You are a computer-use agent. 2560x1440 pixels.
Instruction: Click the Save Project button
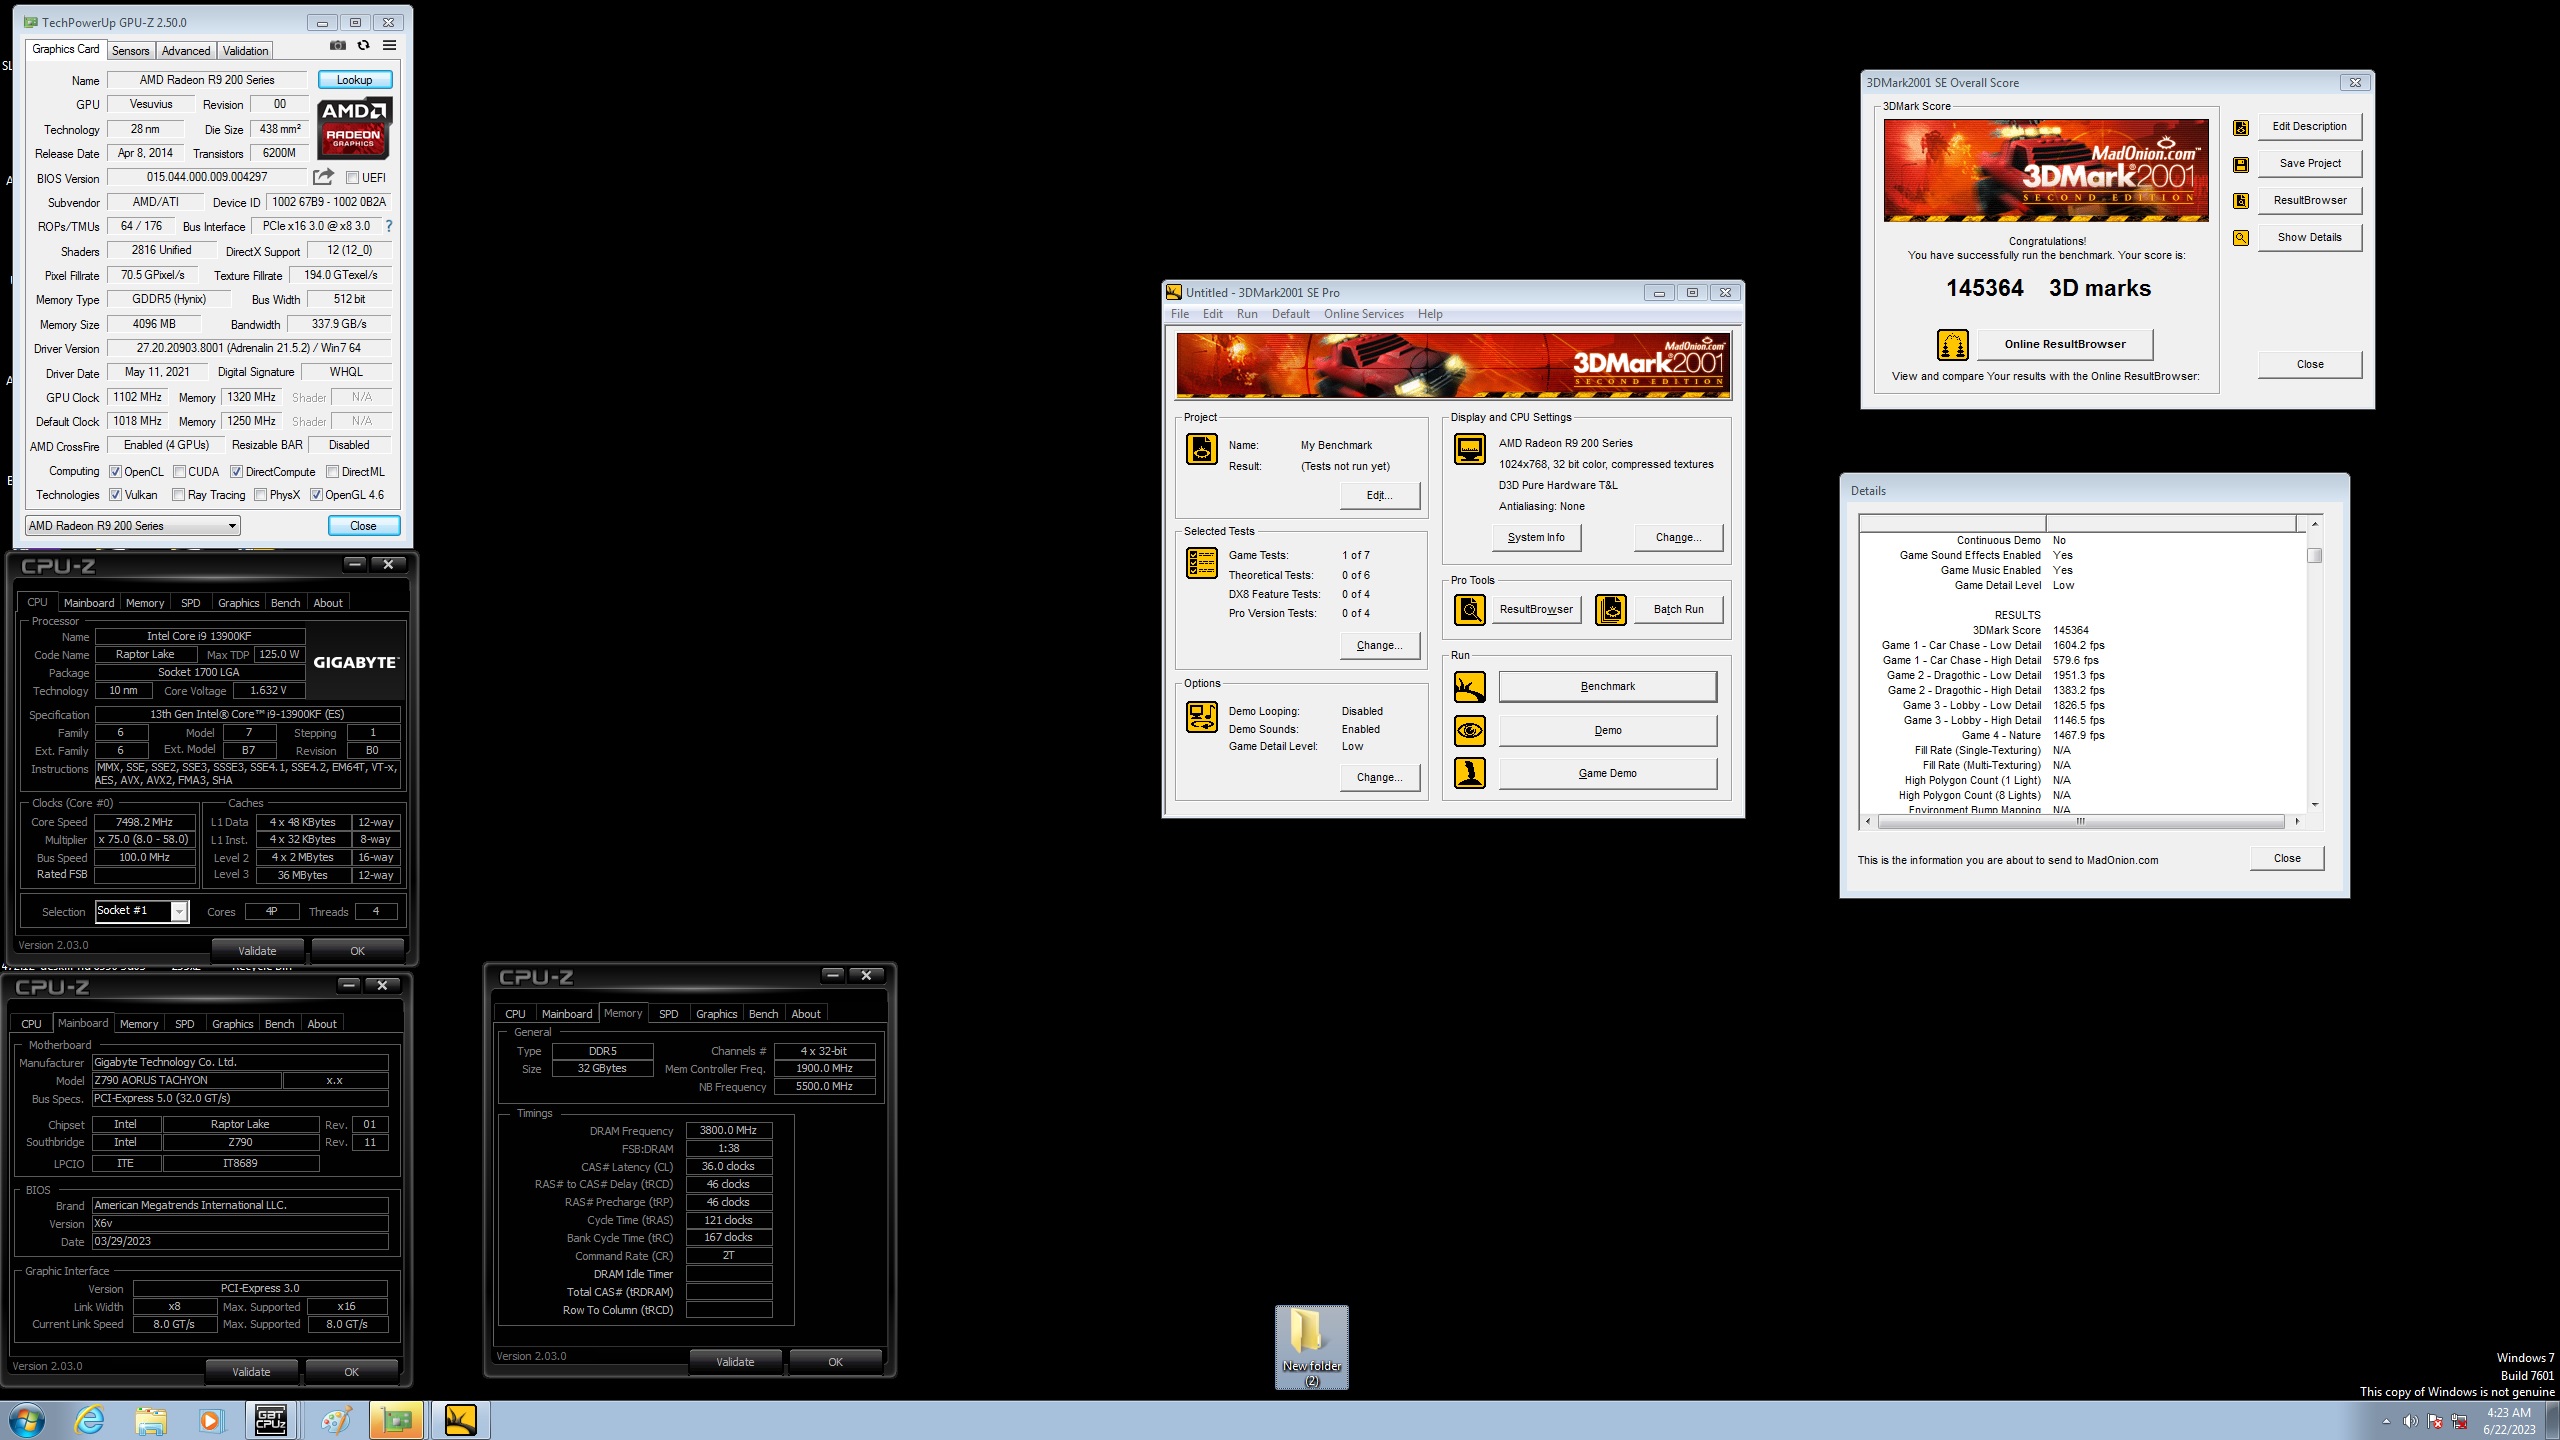pos(2310,164)
